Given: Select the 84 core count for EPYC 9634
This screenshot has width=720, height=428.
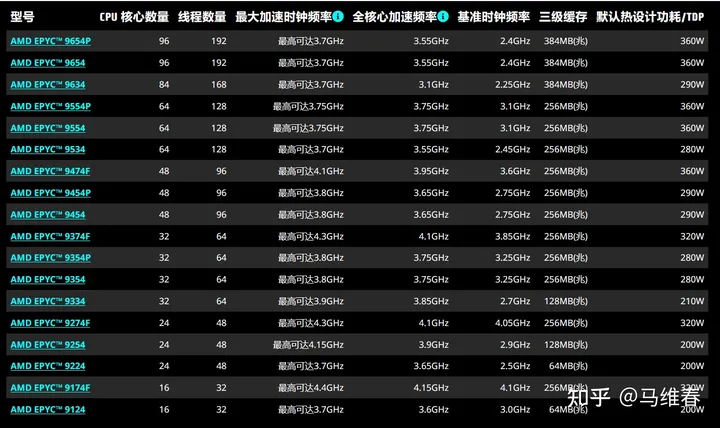Looking at the screenshot, I should (x=164, y=84).
